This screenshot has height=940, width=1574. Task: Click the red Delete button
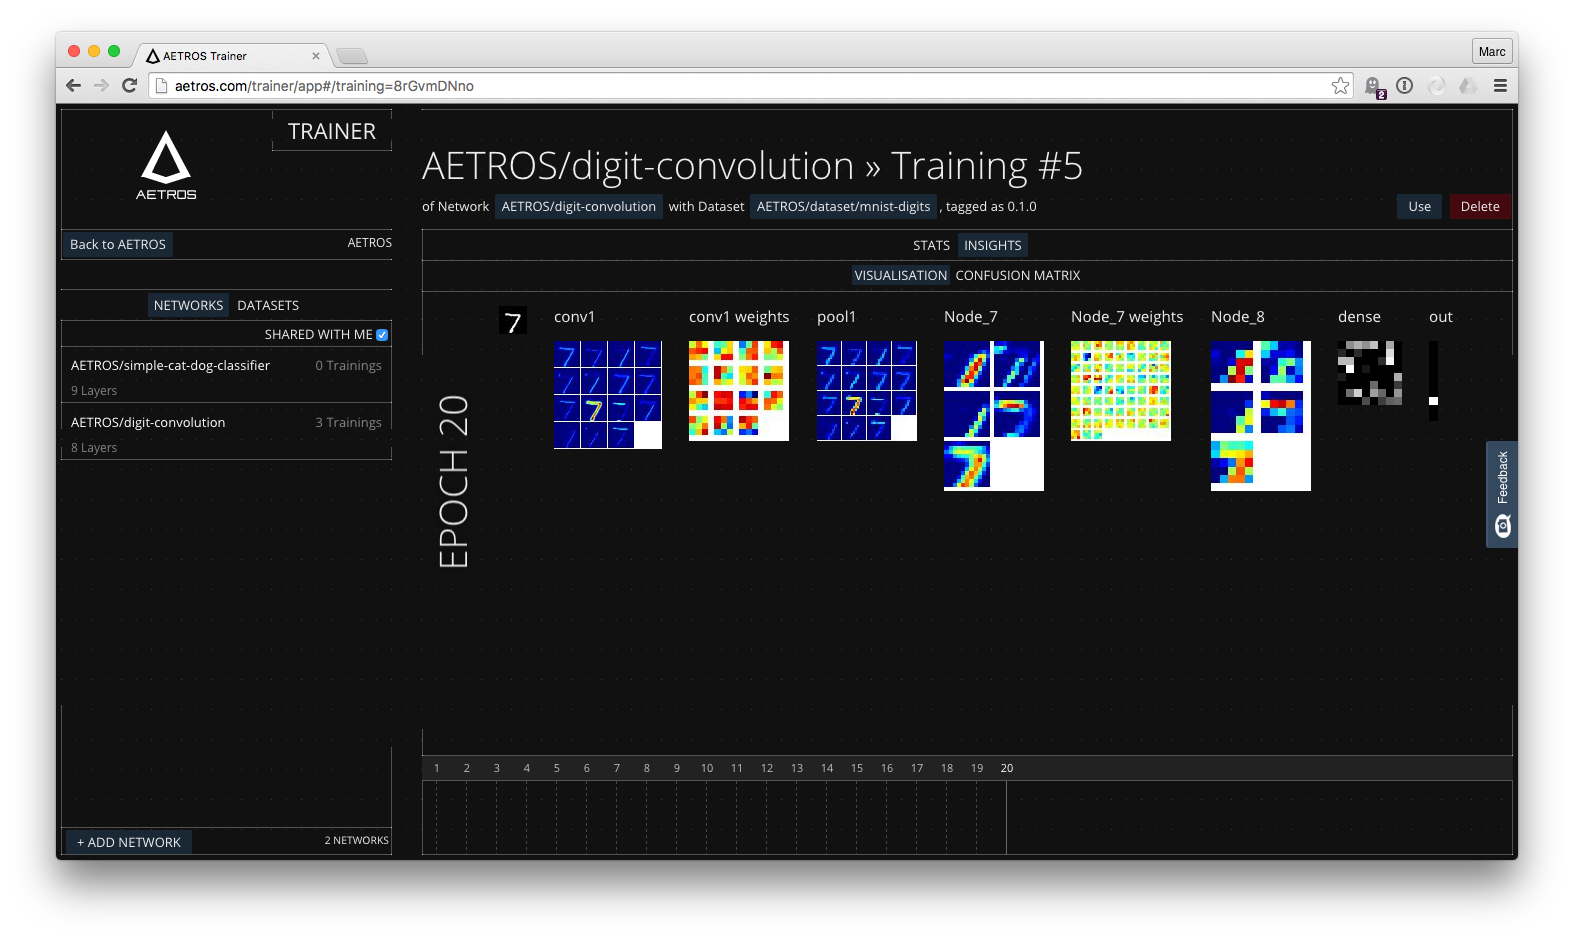click(1480, 206)
